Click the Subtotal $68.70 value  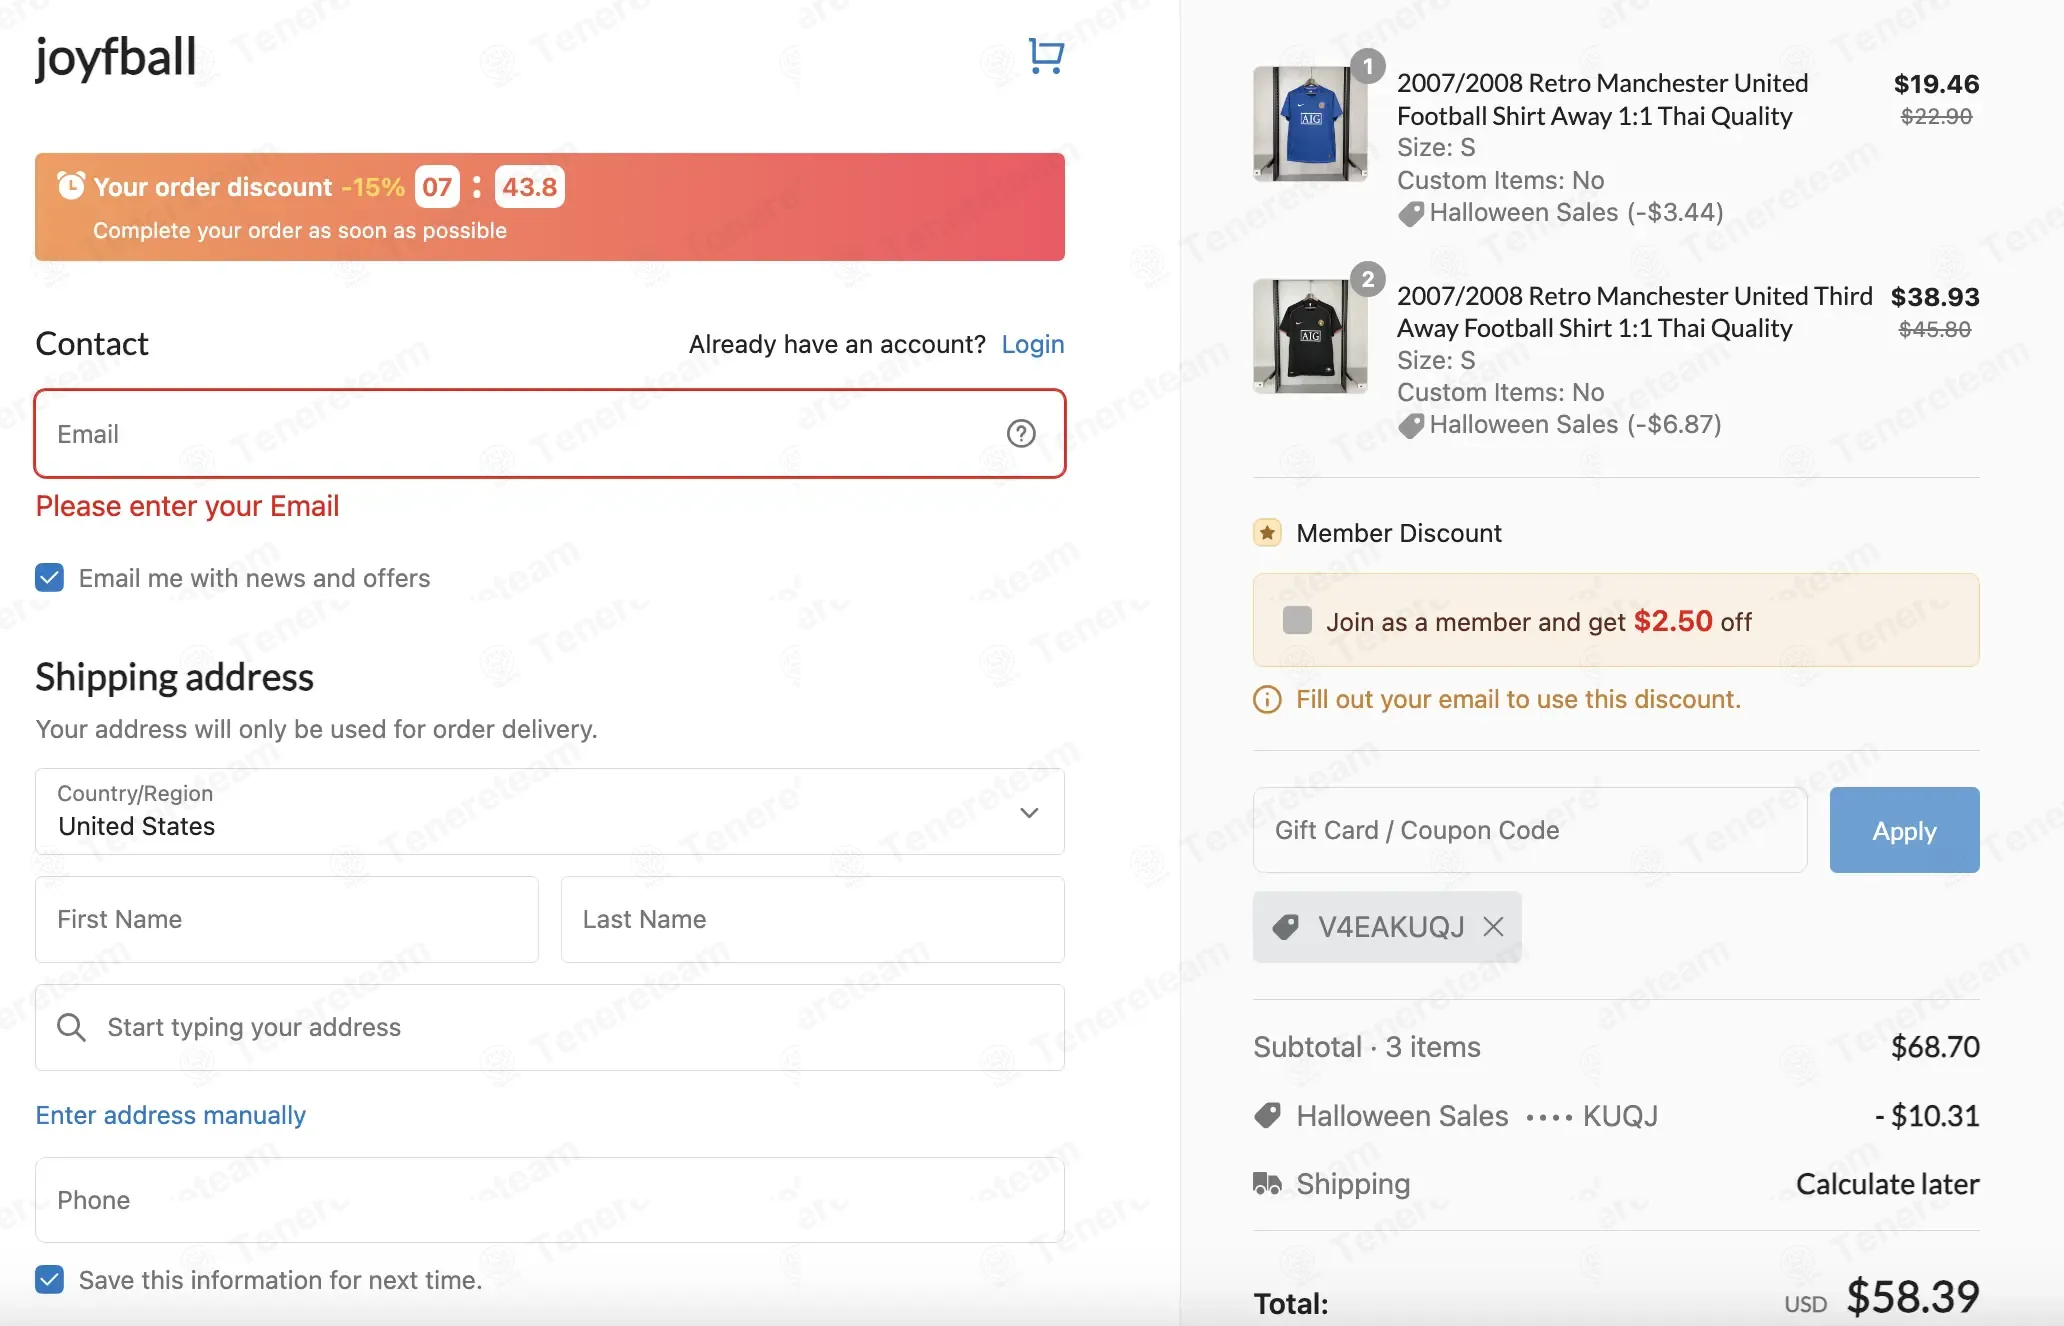click(1935, 1047)
